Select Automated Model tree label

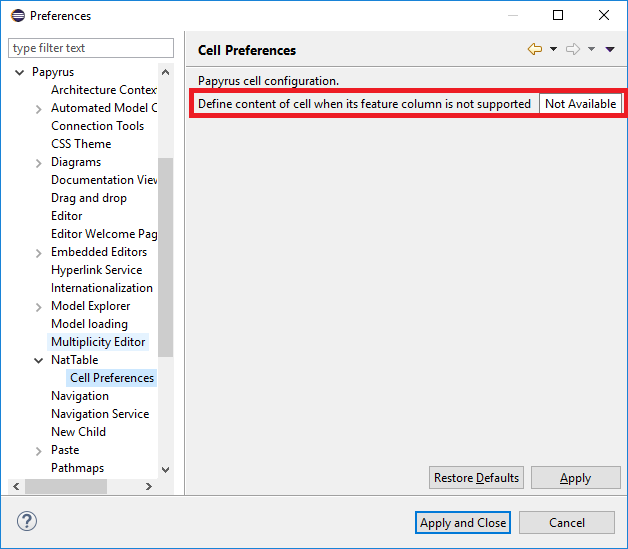104,108
